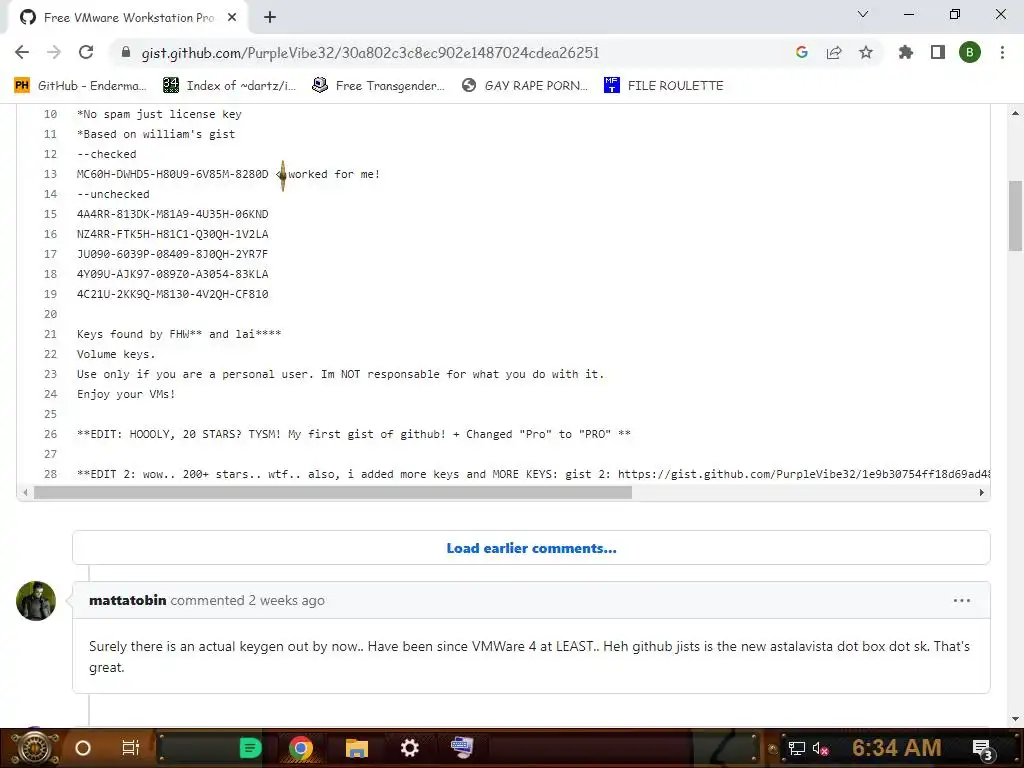
Task: Click the horizontal scrollbar left arrow
Action: [25, 492]
